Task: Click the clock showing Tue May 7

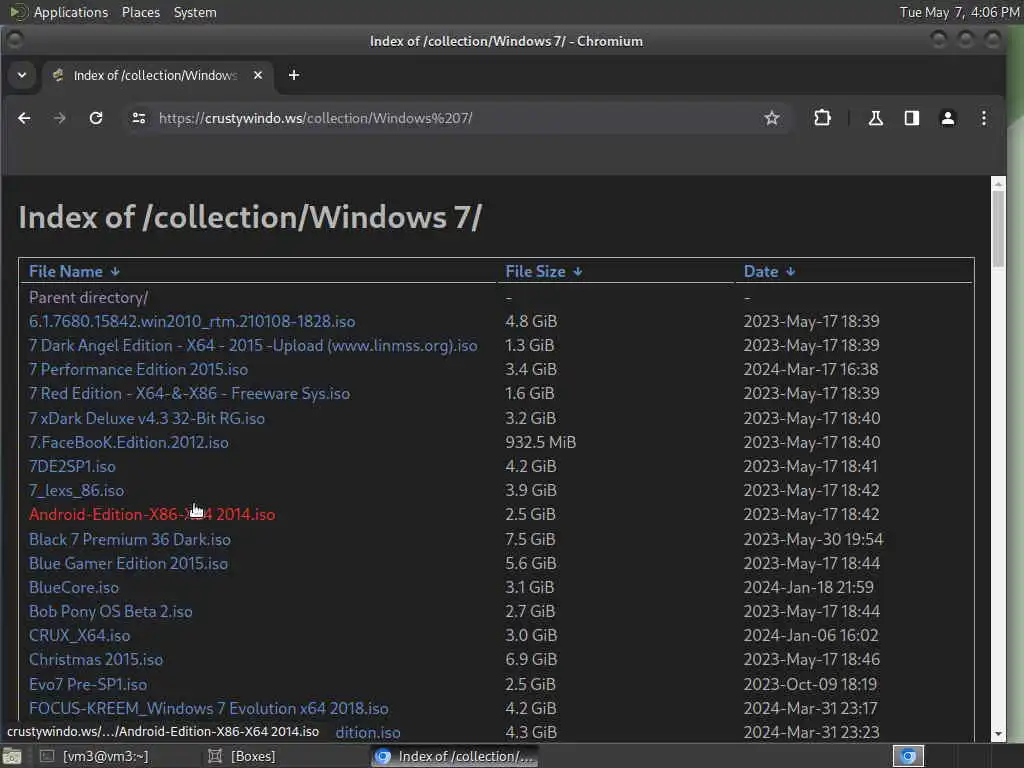Action: tap(959, 12)
